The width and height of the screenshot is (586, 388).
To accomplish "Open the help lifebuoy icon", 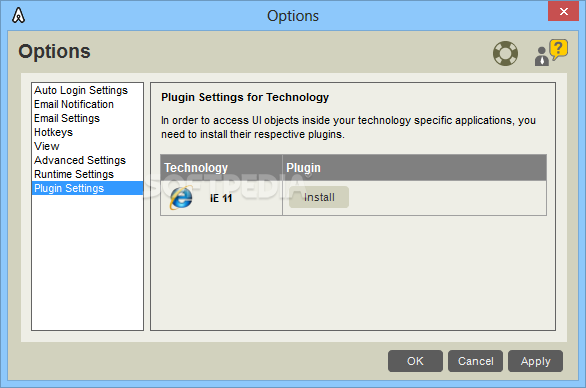I will click(x=505, y=53).
